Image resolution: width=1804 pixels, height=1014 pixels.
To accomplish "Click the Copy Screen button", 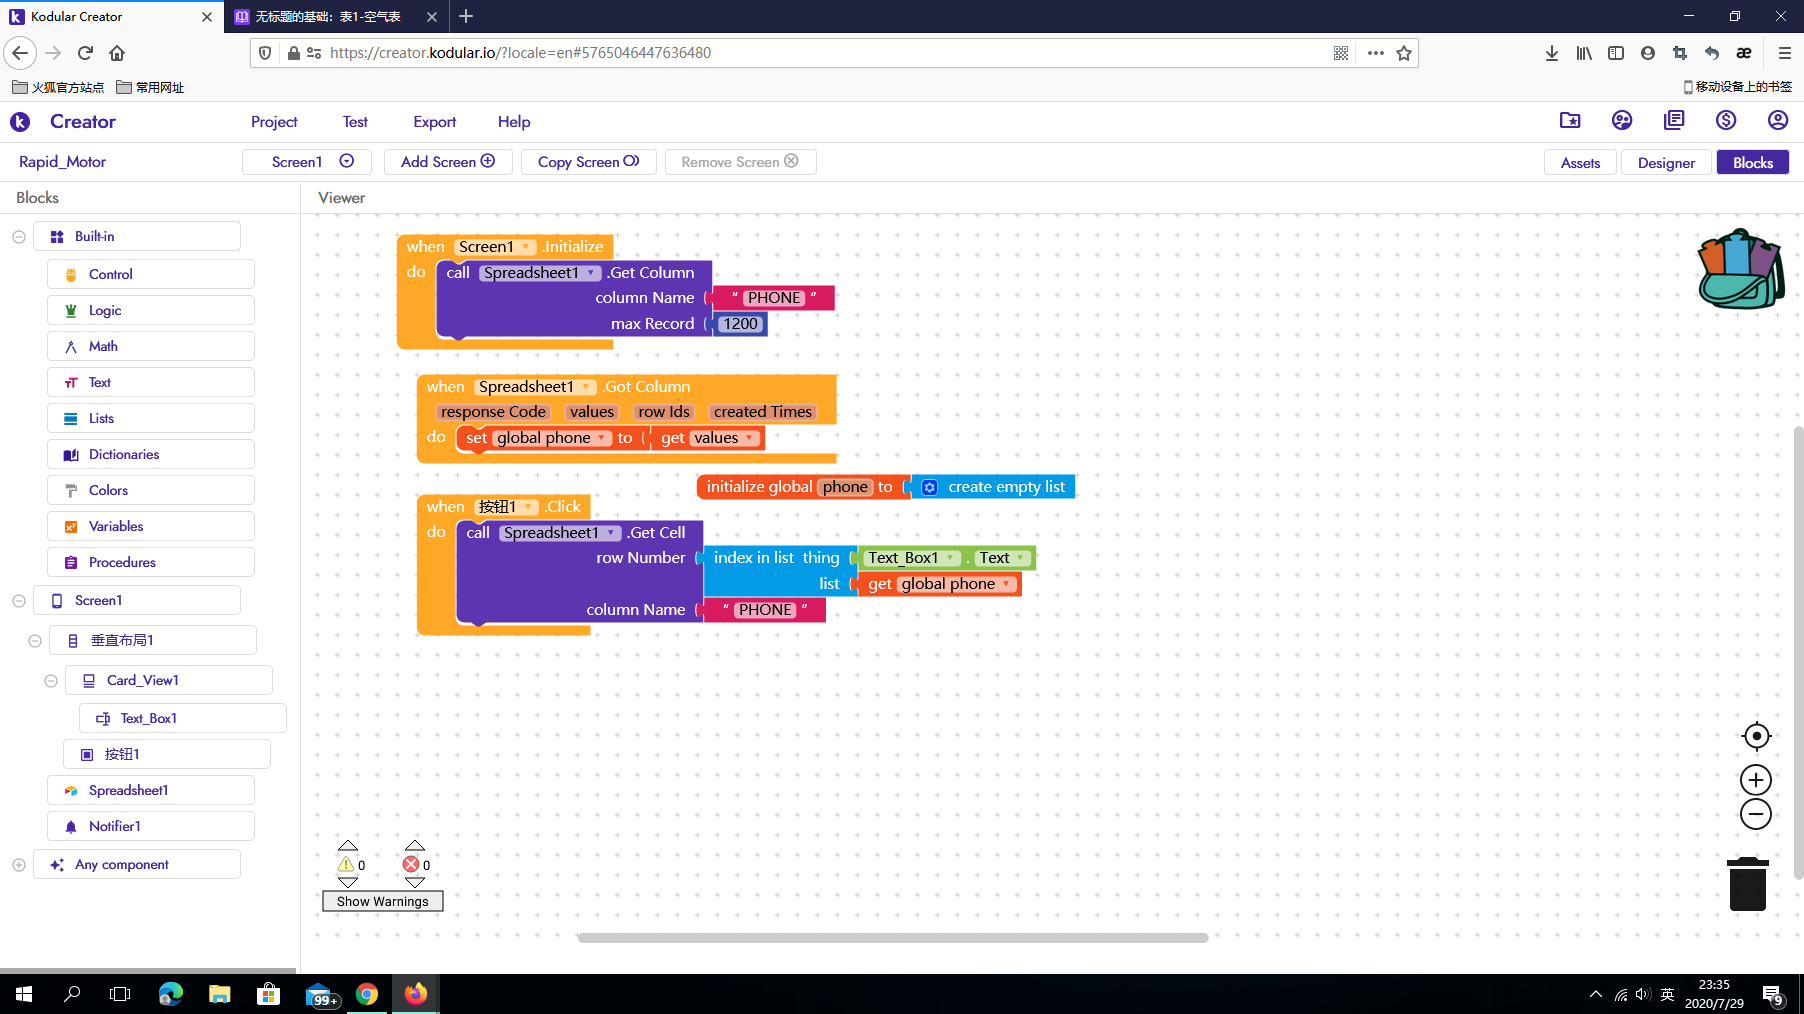I will click(x=588, y=162).
